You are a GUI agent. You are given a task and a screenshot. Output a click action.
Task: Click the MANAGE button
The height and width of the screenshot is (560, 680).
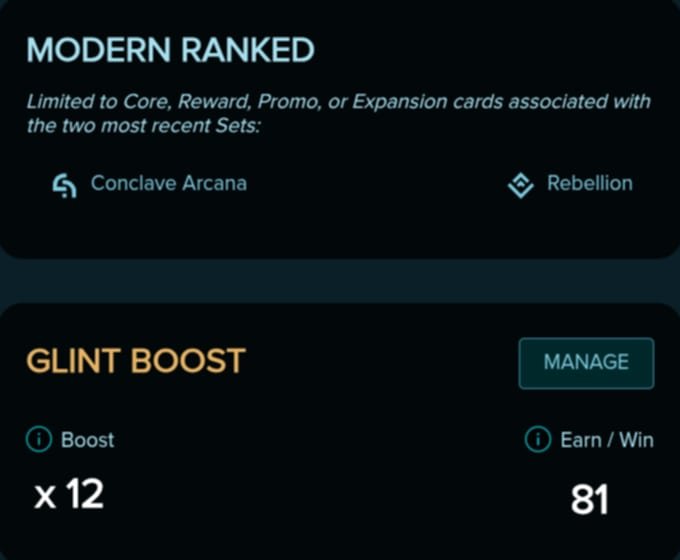click(586, 363)
